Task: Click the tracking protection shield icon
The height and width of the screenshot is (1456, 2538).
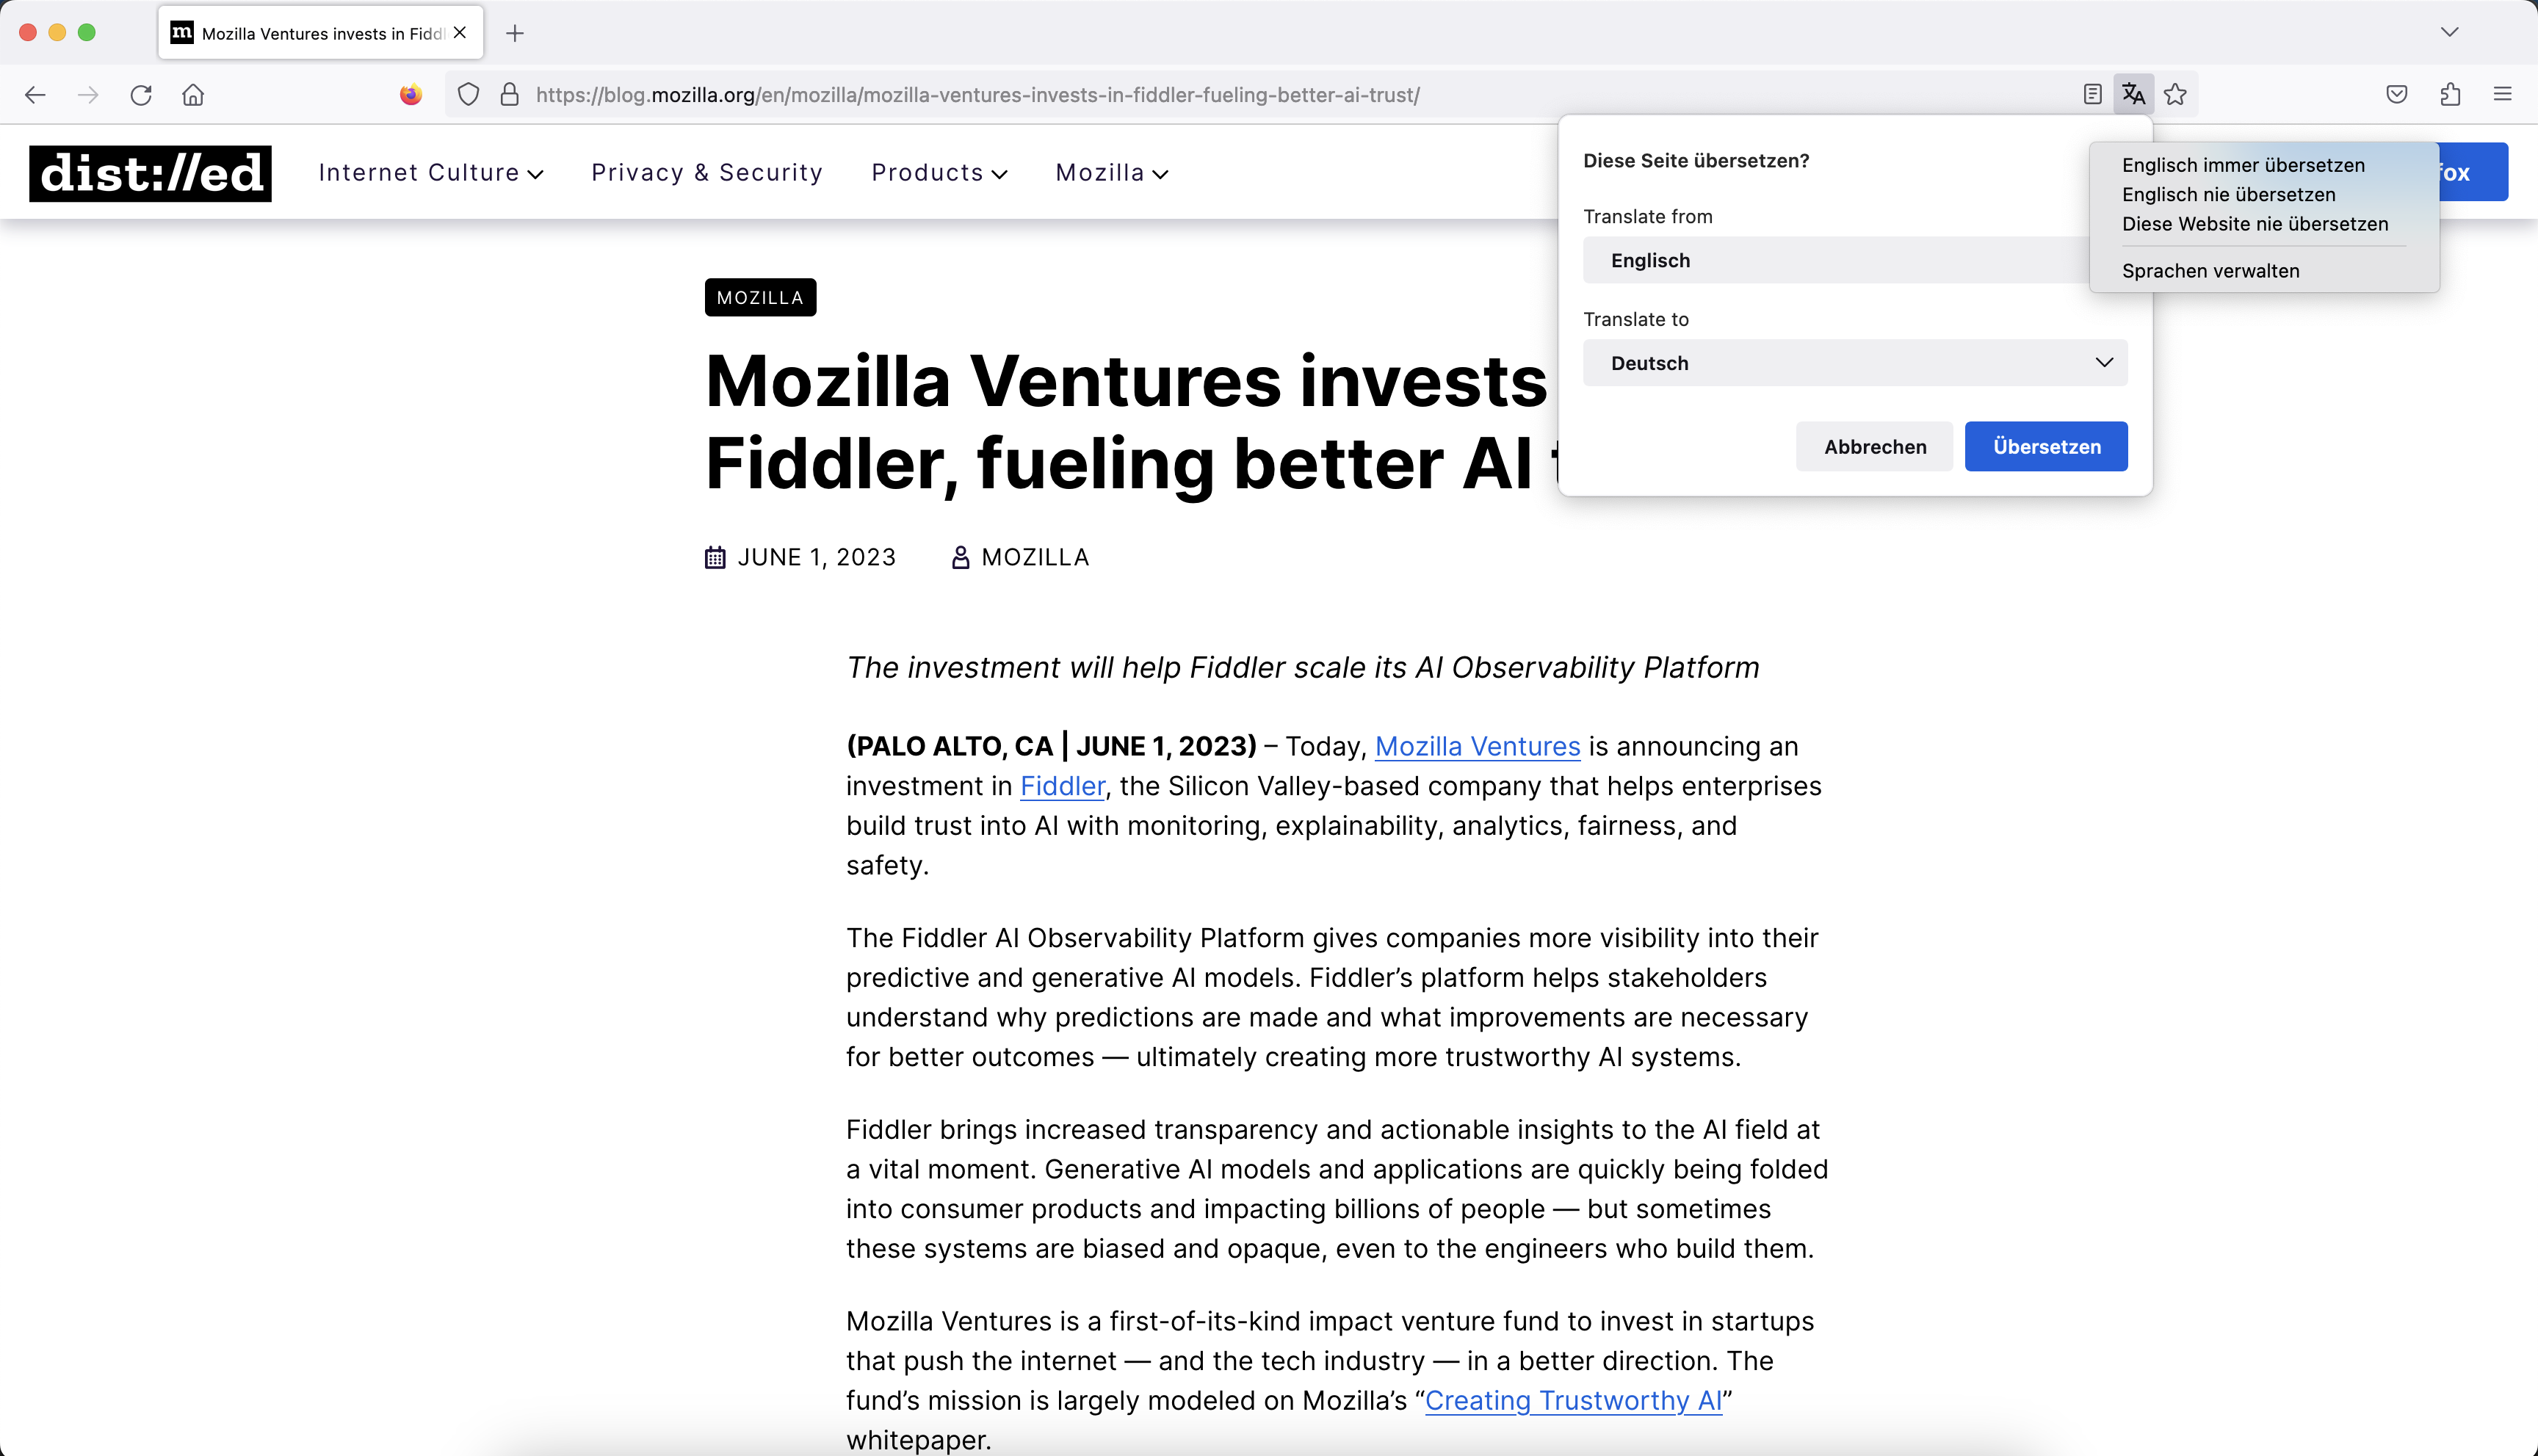Action: click(468, 94)
